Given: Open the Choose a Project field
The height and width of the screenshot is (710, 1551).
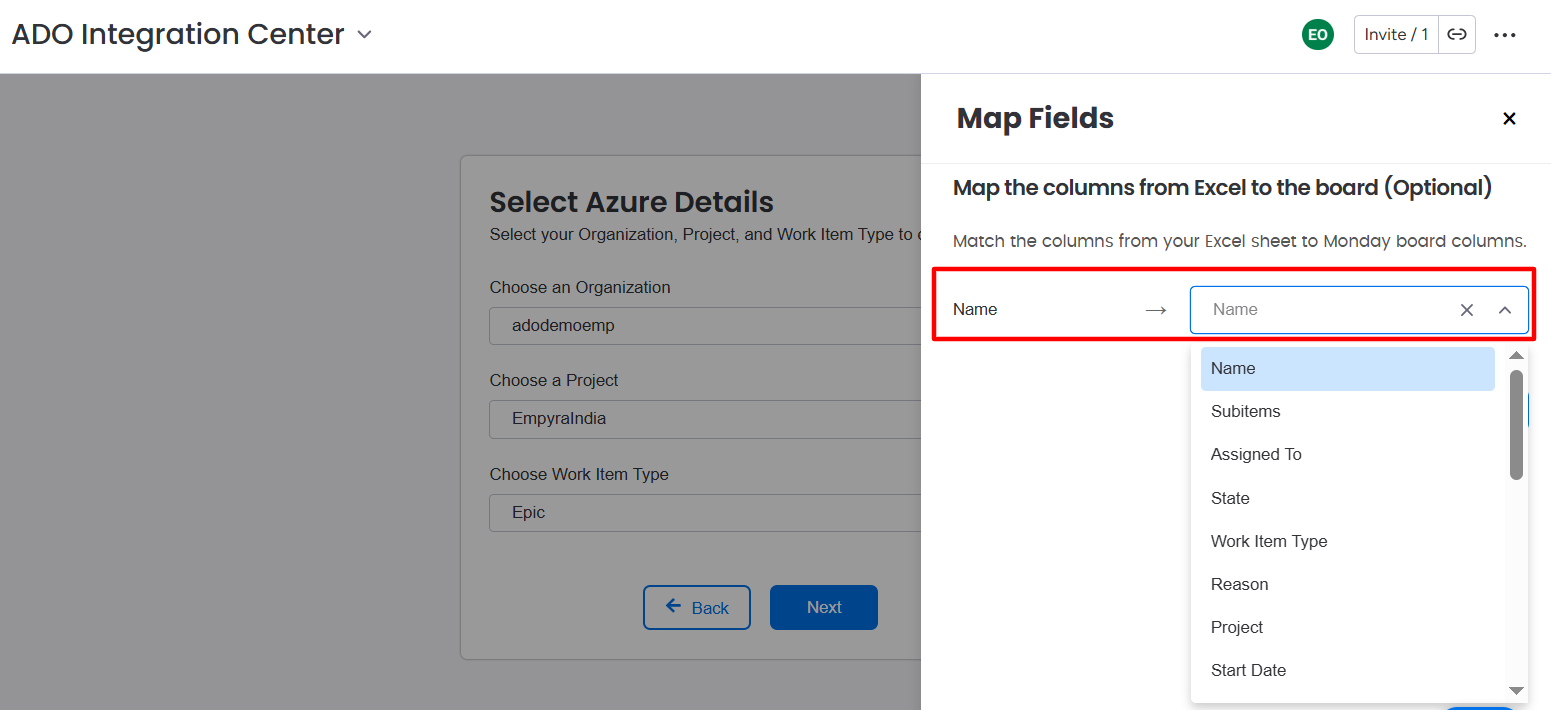Looking at the screenshot, I should pos(705,419).
